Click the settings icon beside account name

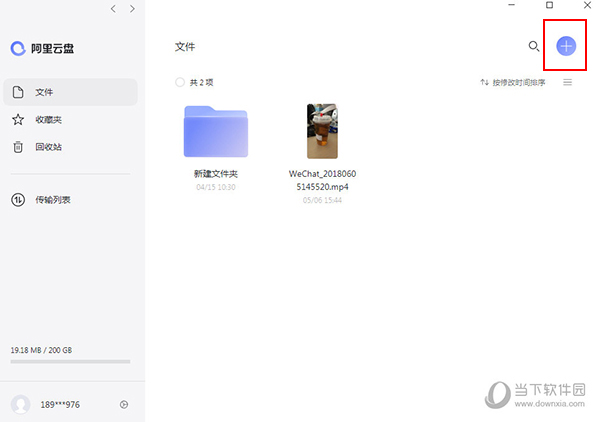click(124, 404)
